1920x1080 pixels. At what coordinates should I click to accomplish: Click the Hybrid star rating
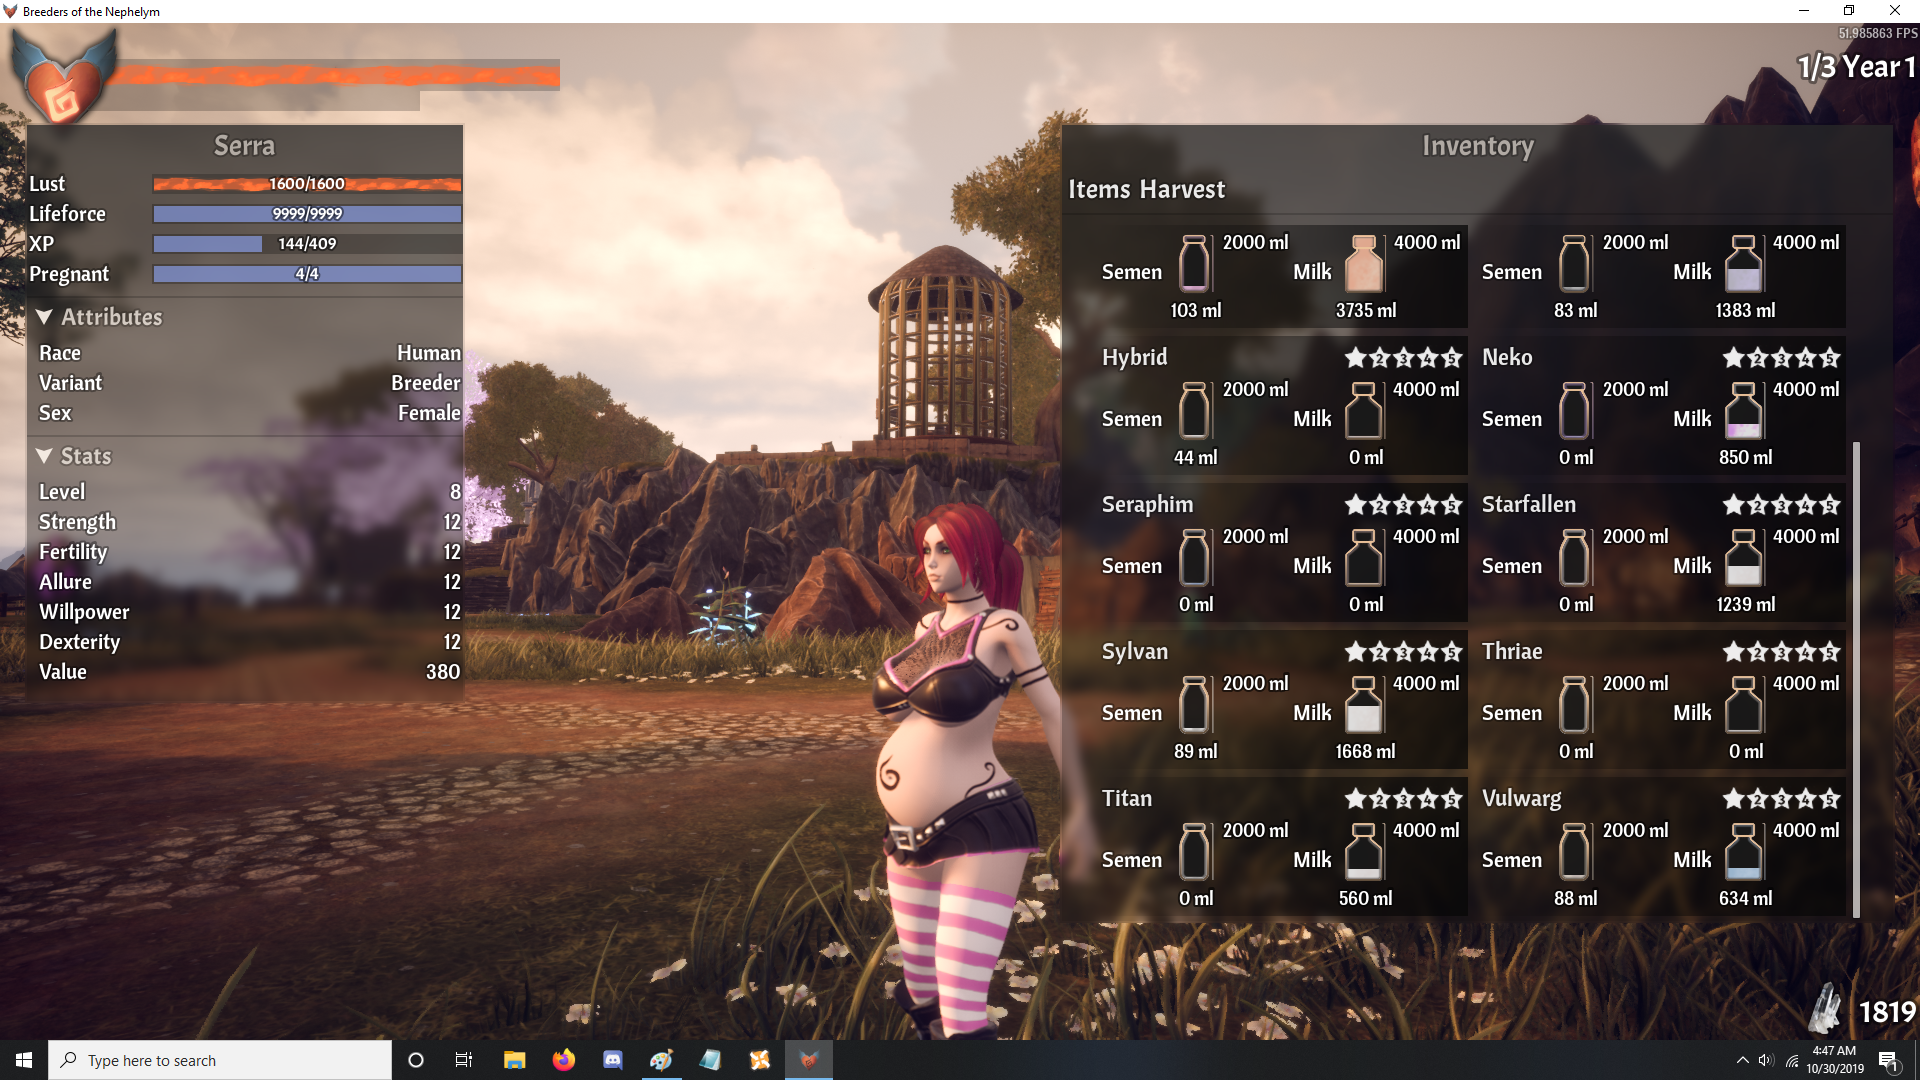coord(1403,358)
